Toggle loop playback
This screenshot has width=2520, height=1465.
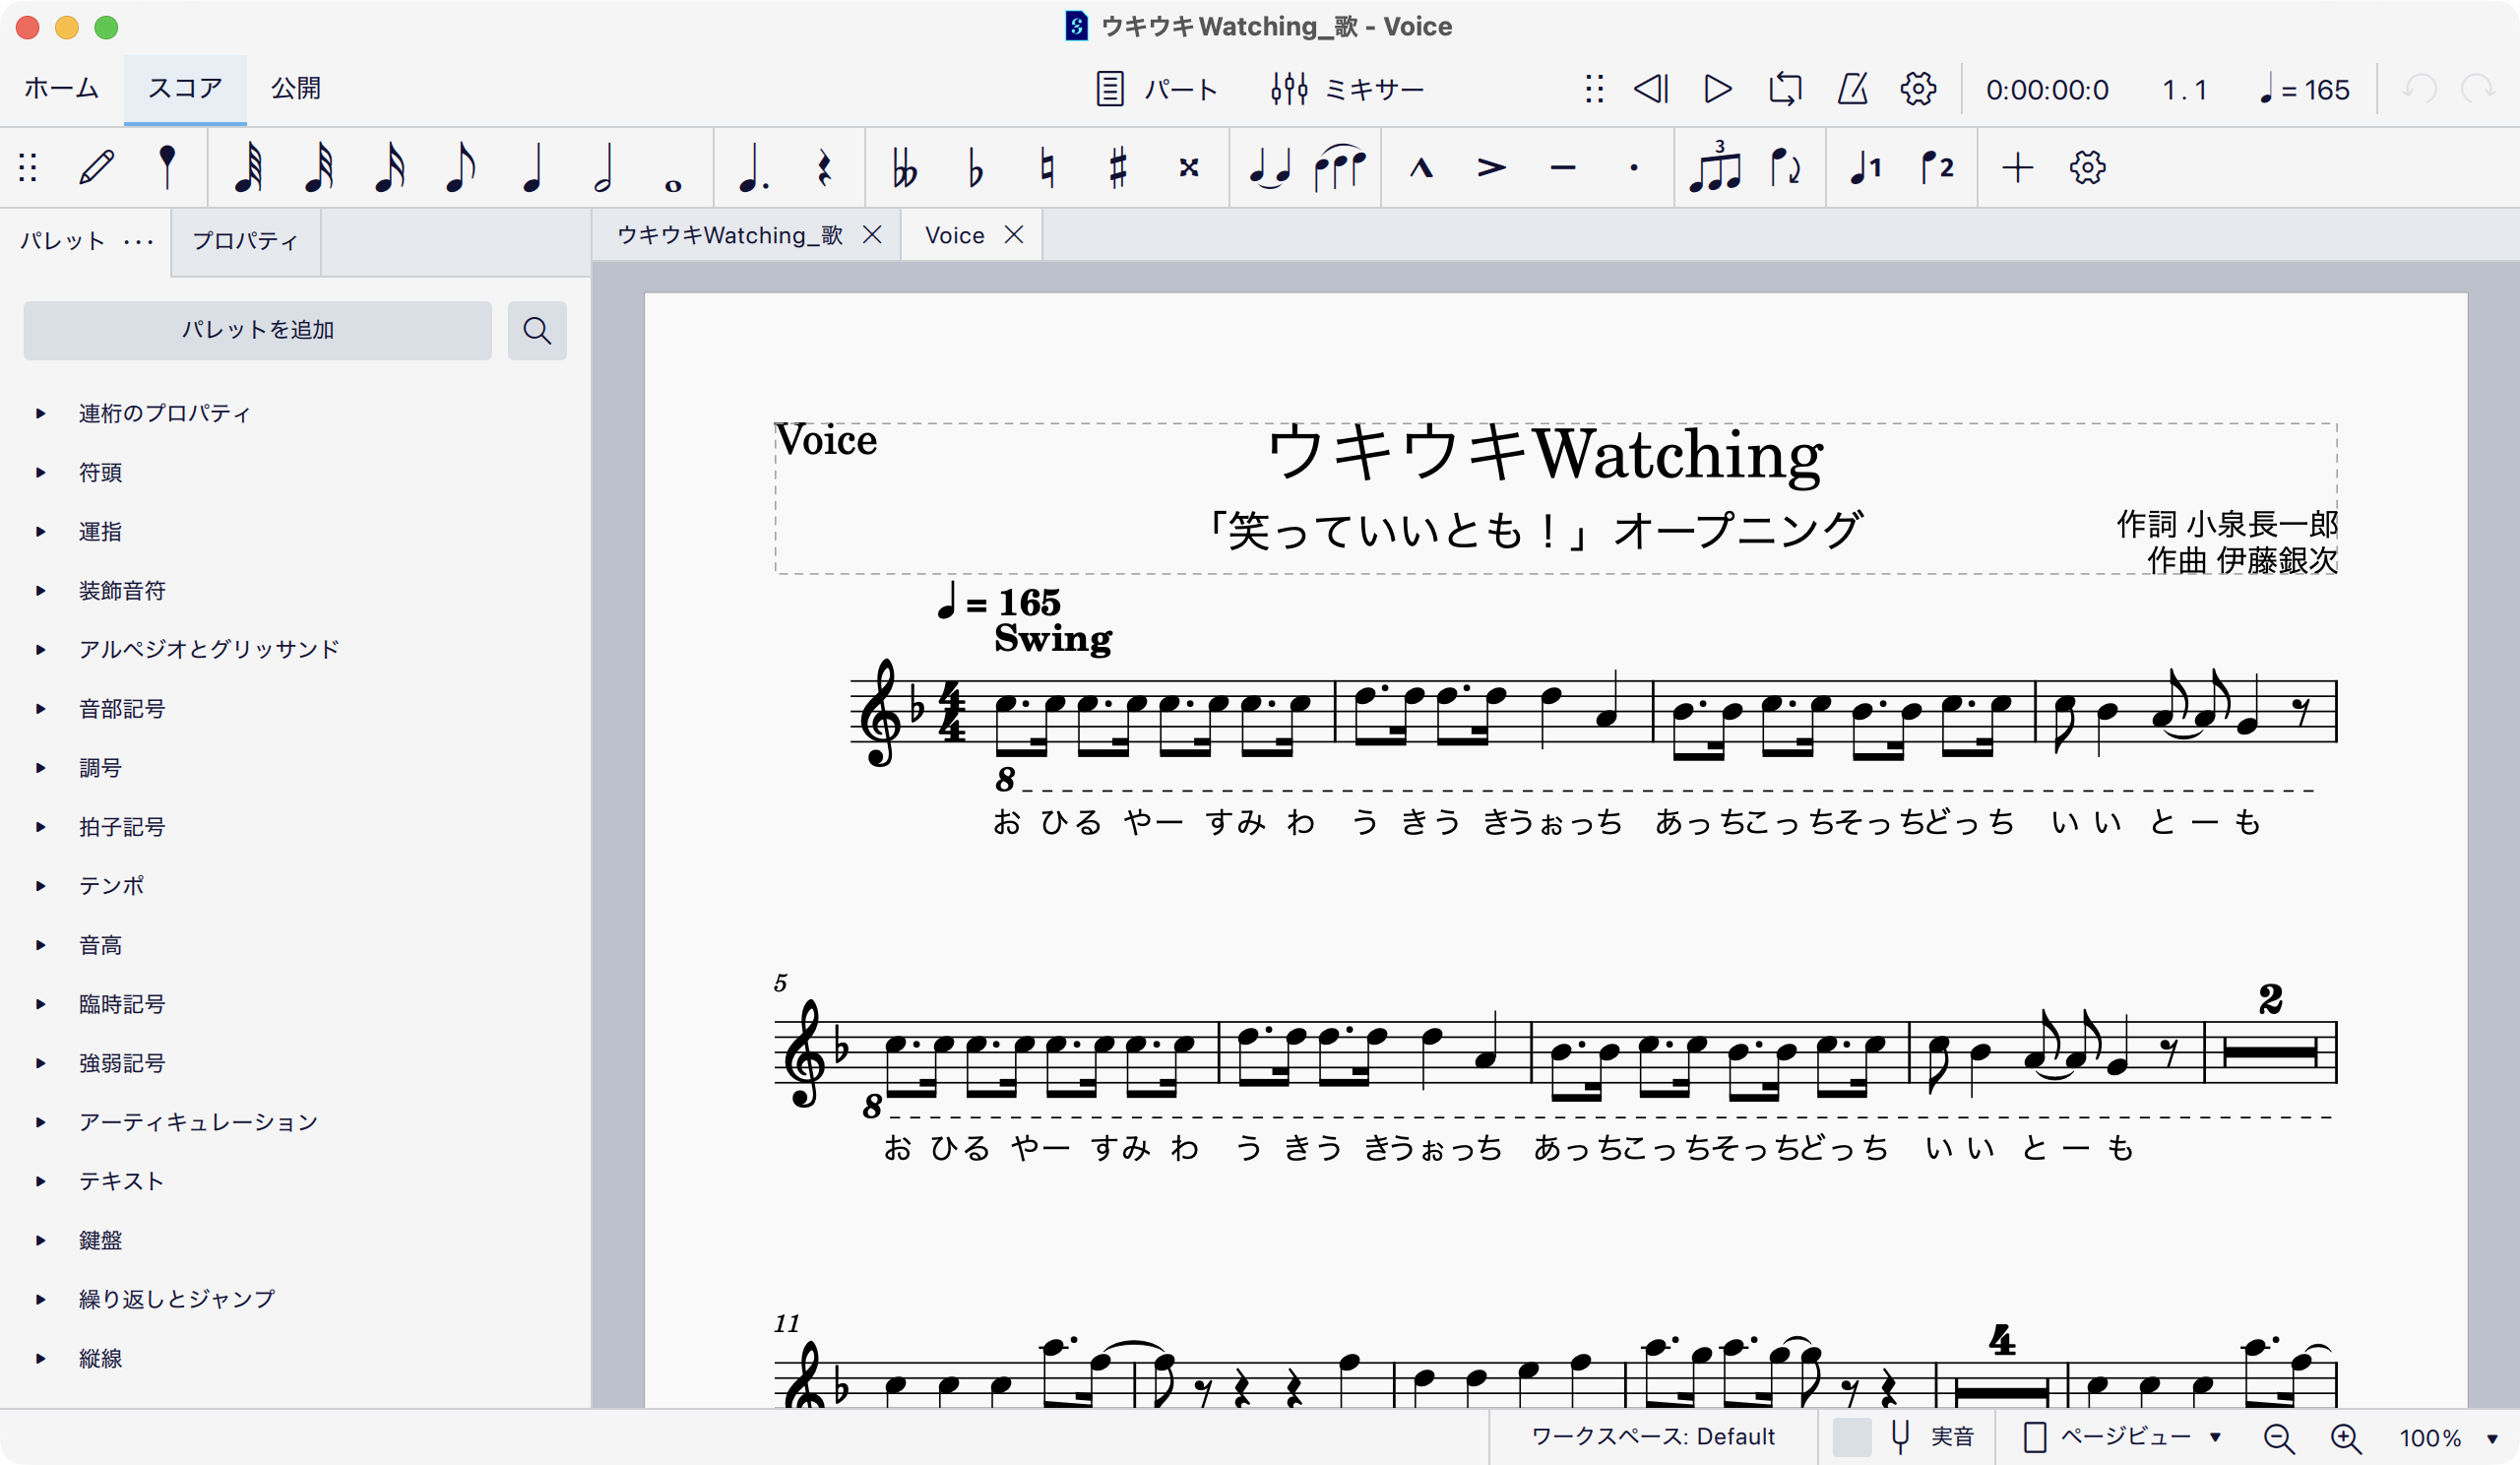tap(1785, 89)
